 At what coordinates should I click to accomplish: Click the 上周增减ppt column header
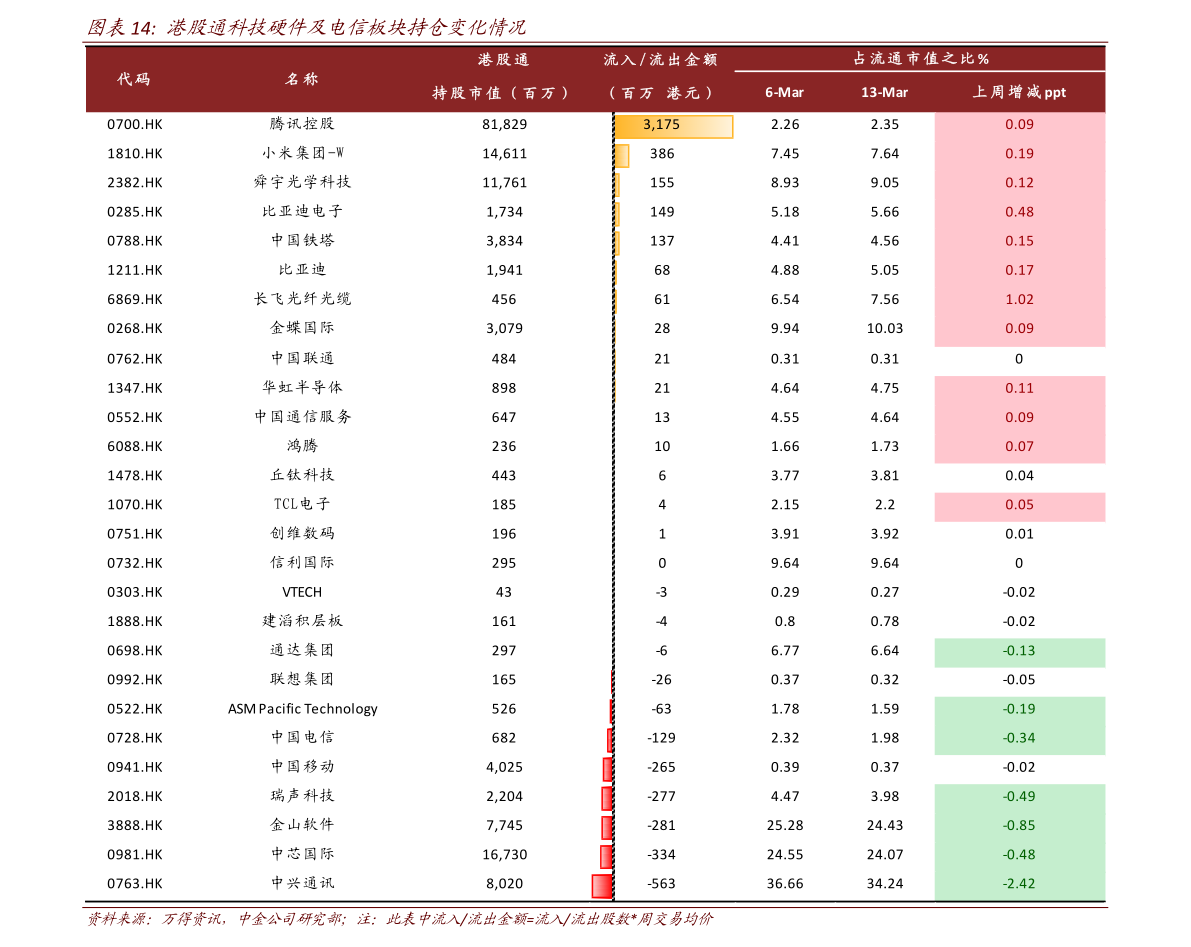pyautogui.click(x=1019, y=93)
